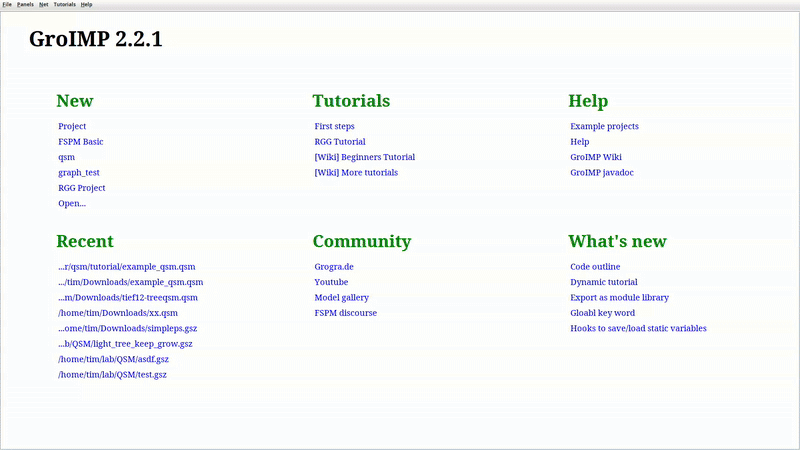Select the RGG Project template
Viewport: 800px width, 450px height.
pos(81,188)
